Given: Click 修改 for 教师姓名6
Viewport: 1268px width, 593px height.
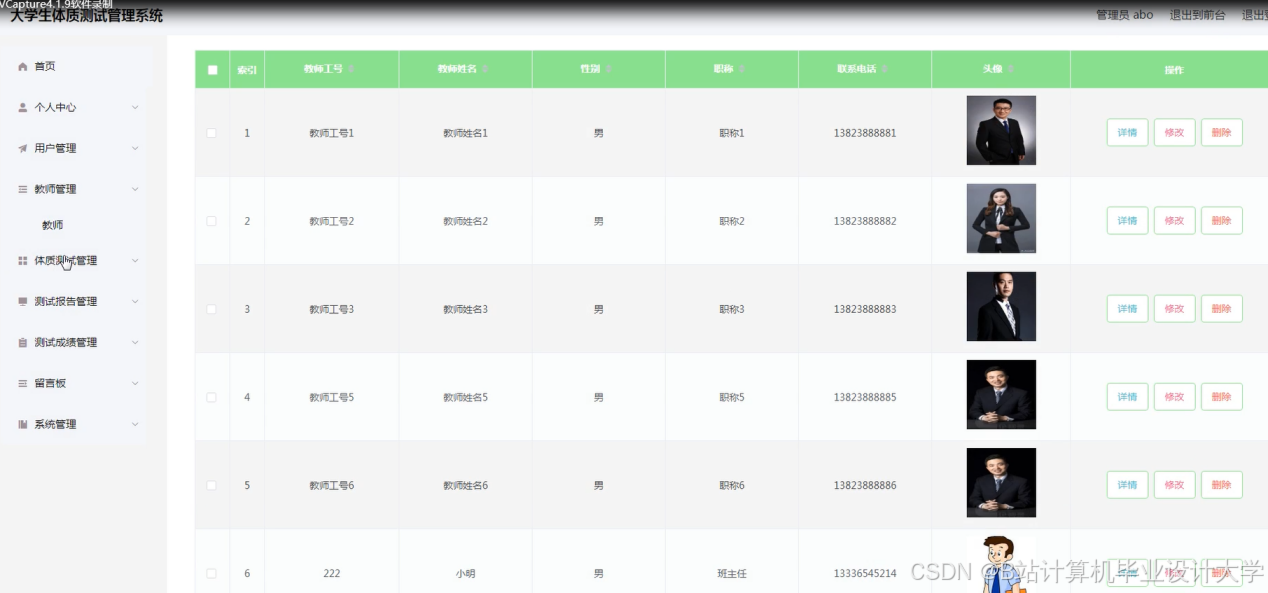Looking at the screenshot, I should (x=1174, y=485).
